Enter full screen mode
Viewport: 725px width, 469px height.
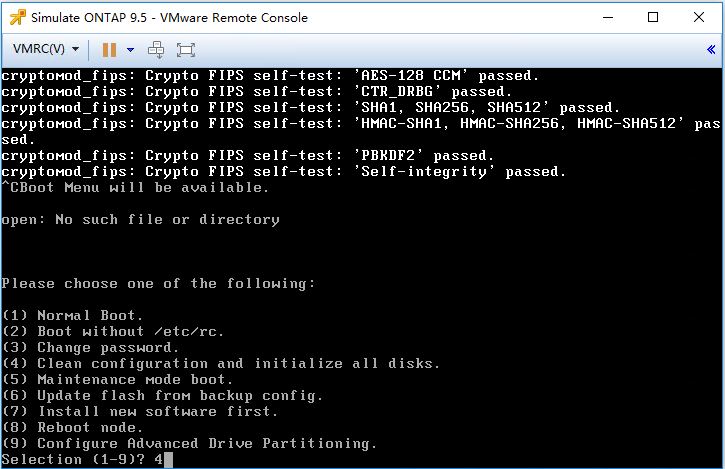(185, 49)
